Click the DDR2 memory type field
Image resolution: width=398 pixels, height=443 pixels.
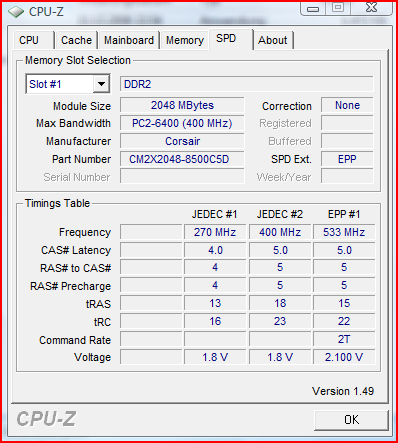[246, 84]
